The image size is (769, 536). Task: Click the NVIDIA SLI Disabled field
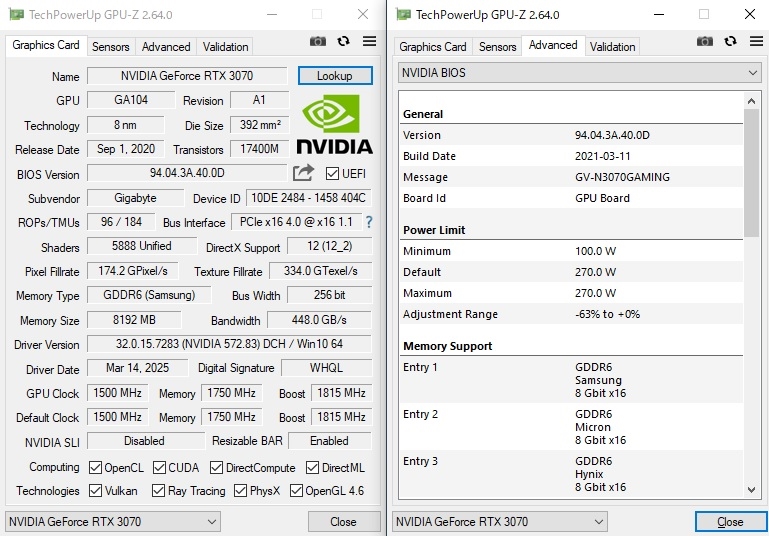click(145, 441)
